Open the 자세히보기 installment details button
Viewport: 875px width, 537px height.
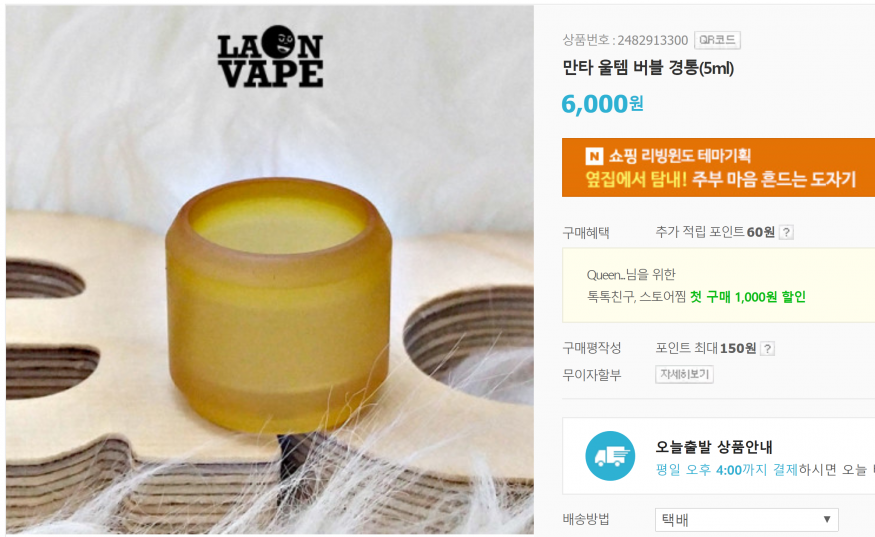684,374
